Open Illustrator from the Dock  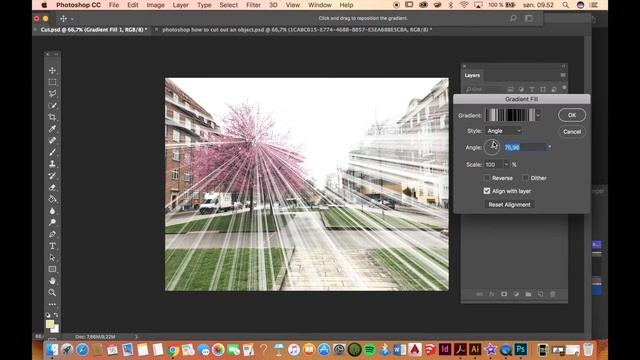pyautogui.click(x=475, y=350)
